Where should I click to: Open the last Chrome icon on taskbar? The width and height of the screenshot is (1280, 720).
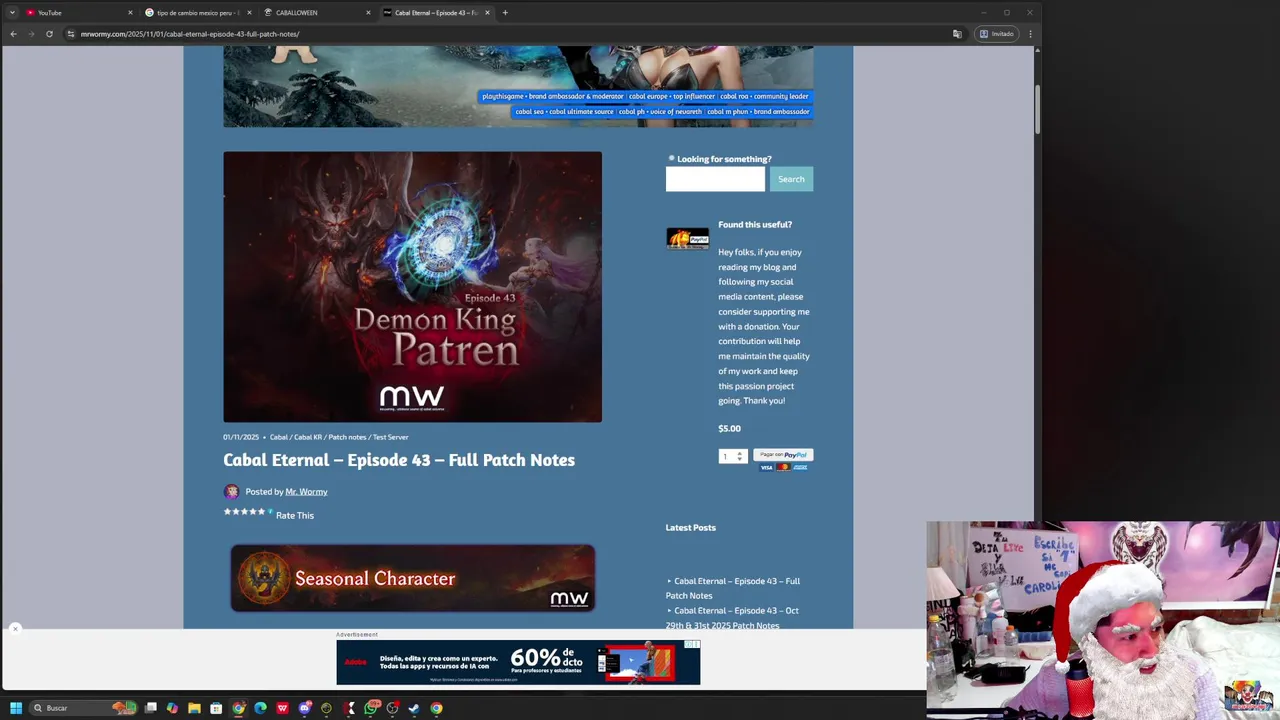point(436,708)
